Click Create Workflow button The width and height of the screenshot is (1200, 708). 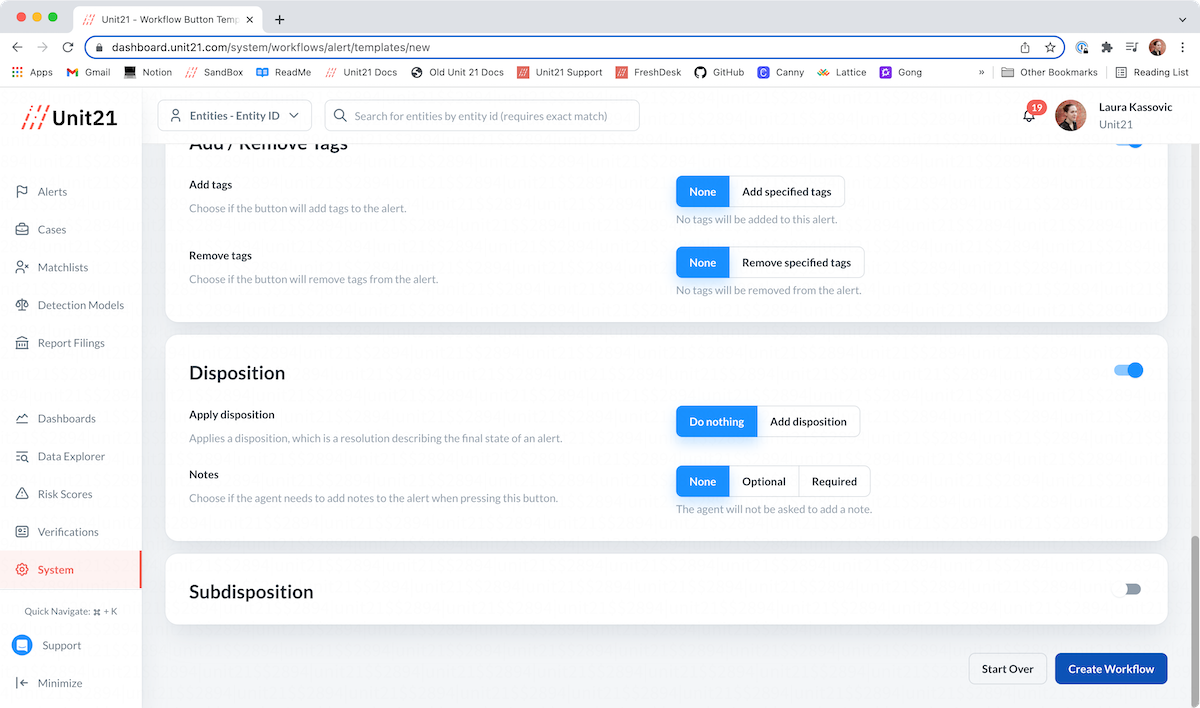pos(1111,669)
